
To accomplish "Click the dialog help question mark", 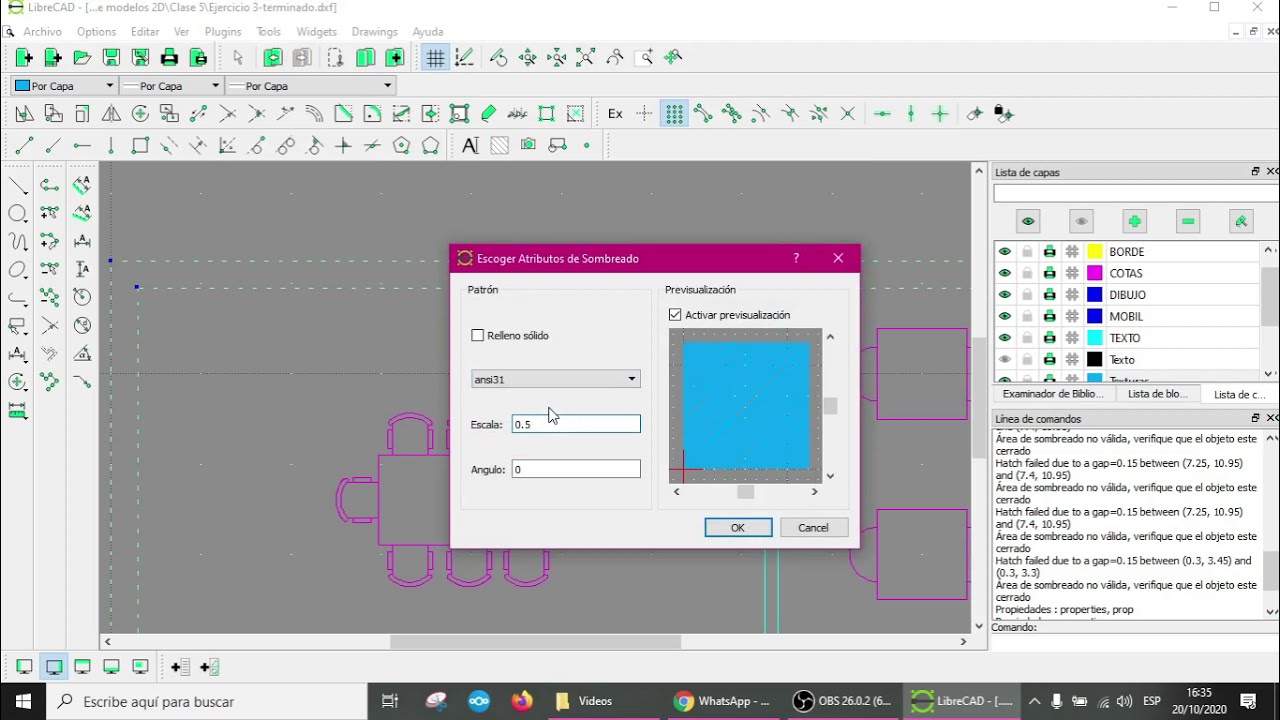I will tap(796, 258).
